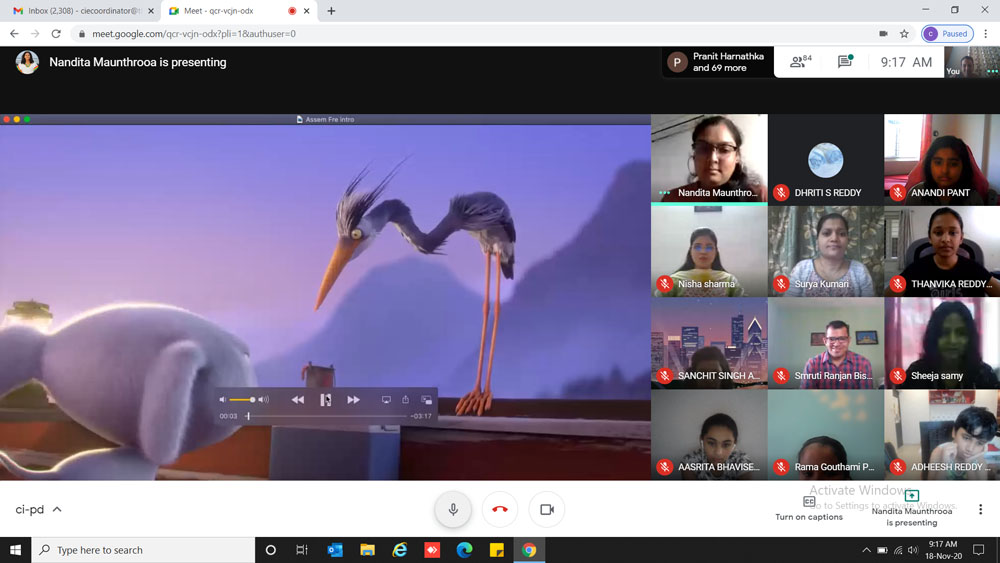Open Chrome's three-dot menu

(x=986, y=34)
